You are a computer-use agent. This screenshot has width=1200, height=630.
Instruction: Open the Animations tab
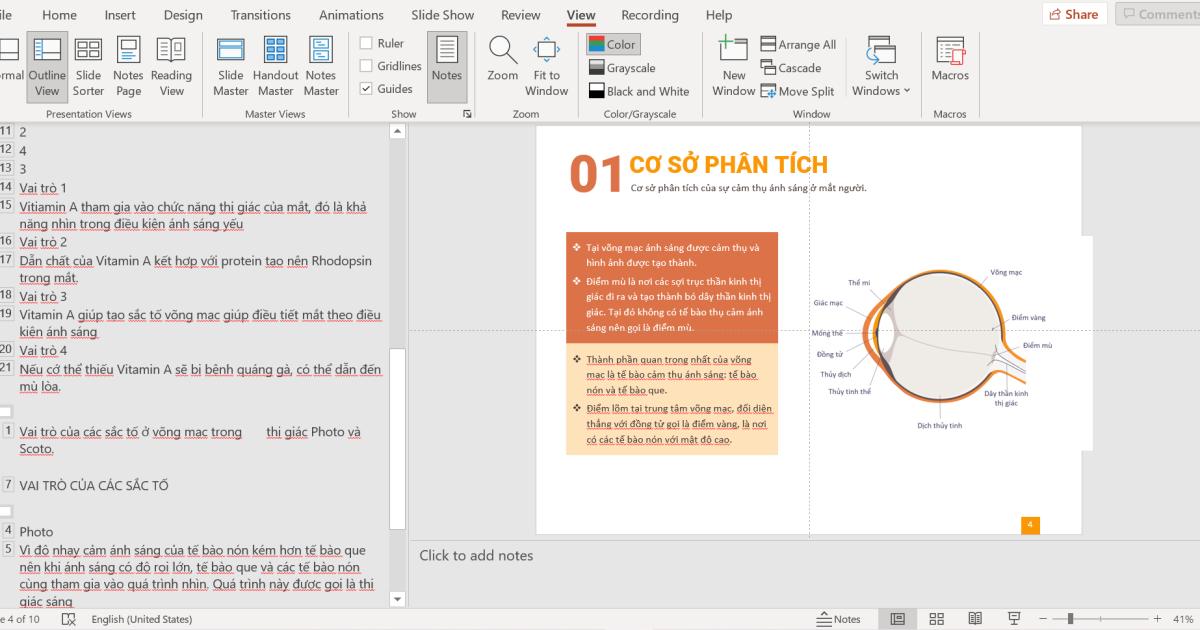tap(351, 15)
